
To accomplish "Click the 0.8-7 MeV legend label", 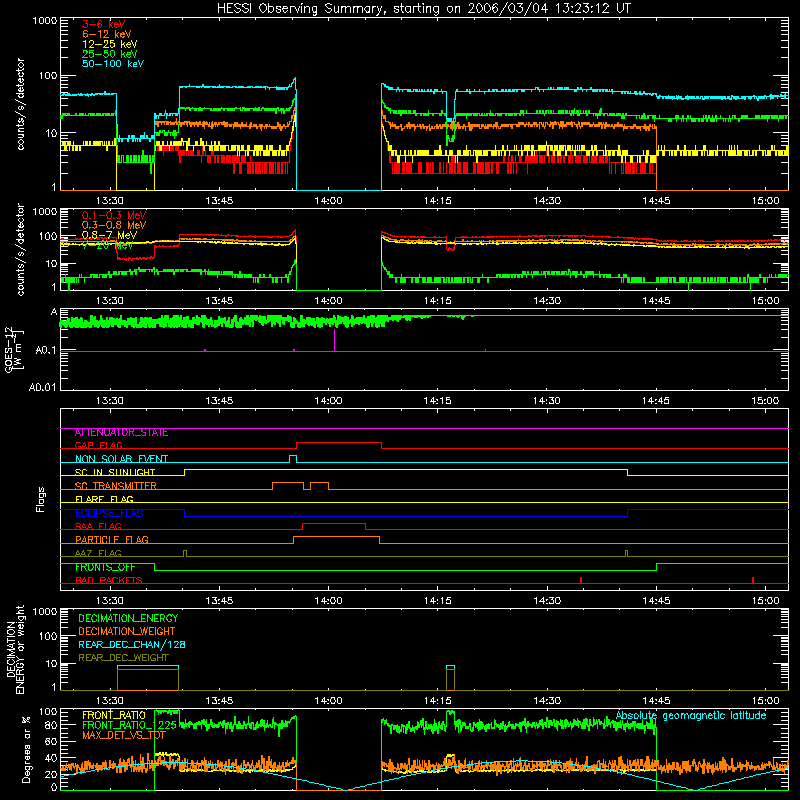I will pos(109,235).
